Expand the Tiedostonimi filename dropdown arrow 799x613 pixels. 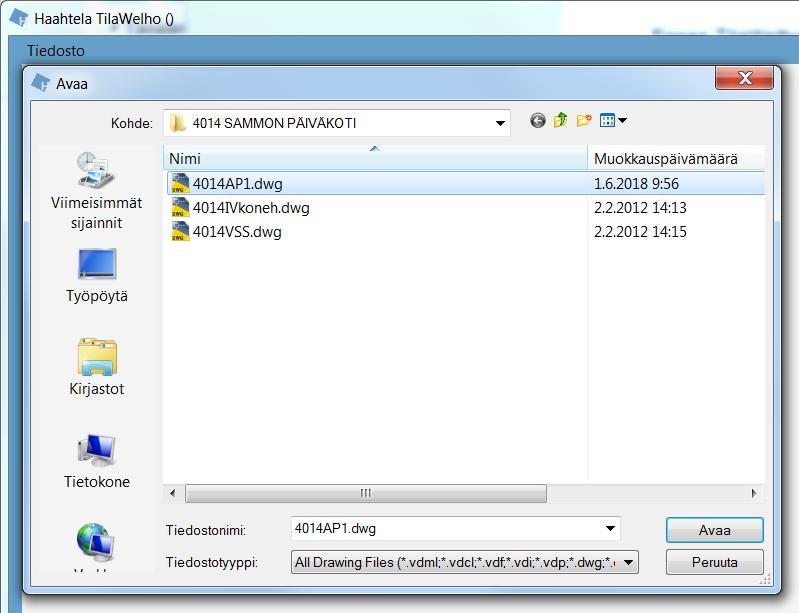610,528
